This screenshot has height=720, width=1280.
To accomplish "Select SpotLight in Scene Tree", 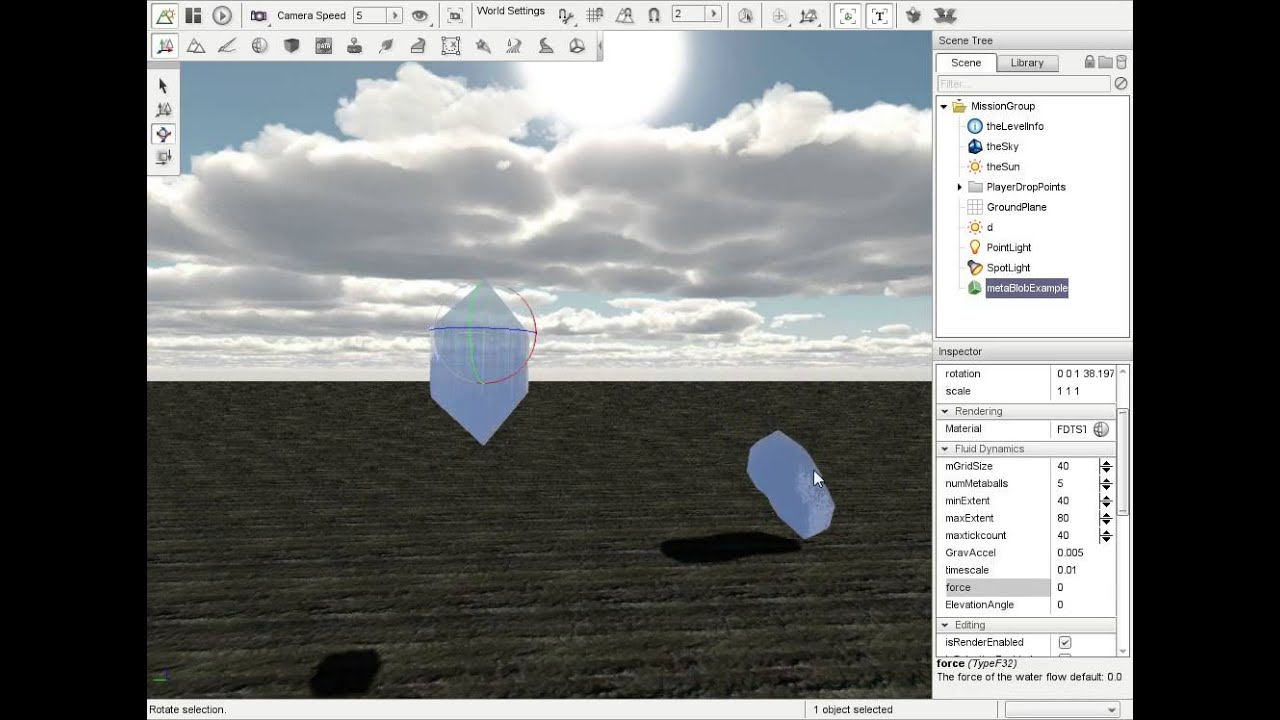I will [x=1008, y=268].
